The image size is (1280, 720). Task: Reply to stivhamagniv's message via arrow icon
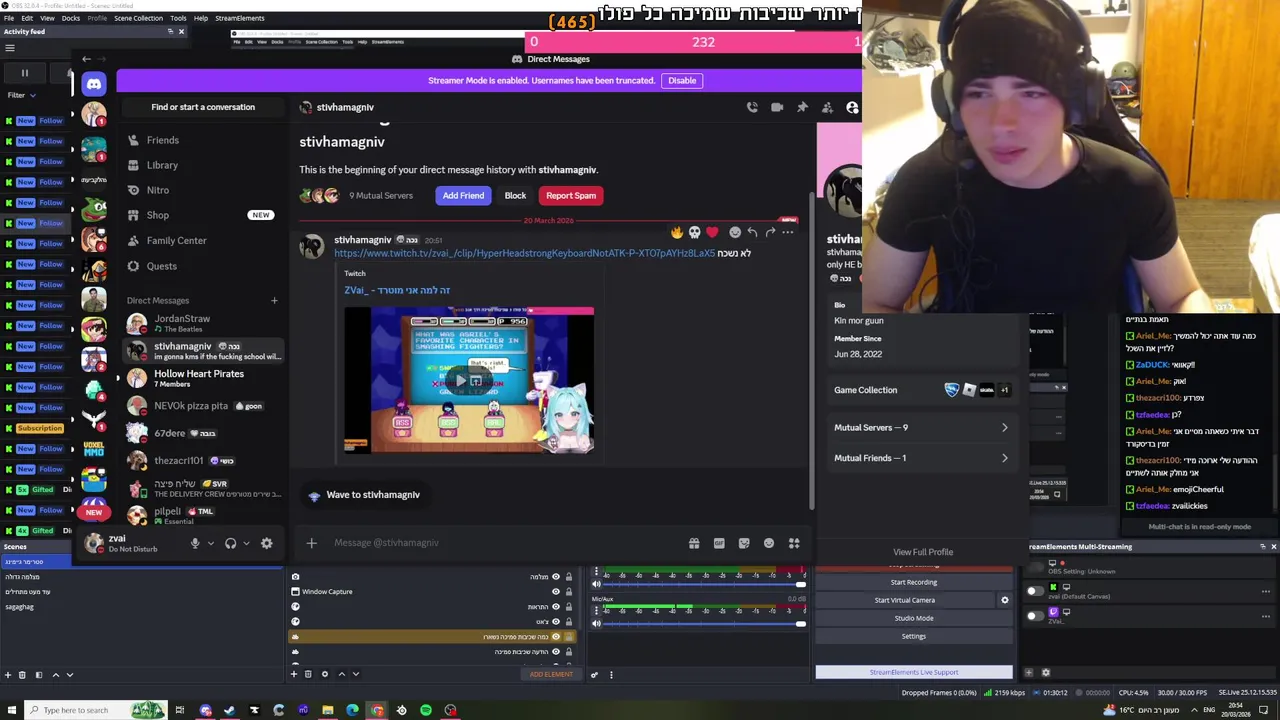[752, 232]
